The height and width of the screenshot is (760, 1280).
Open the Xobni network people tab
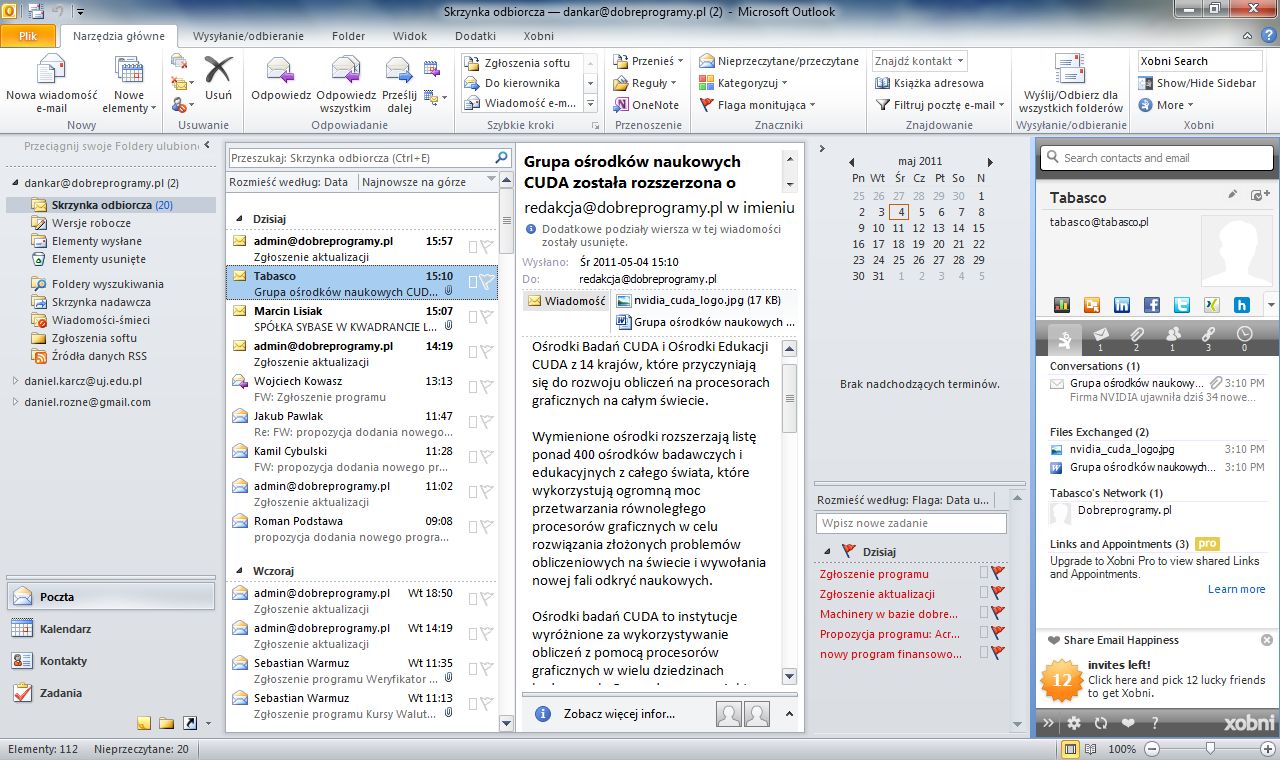point(1172,338)
